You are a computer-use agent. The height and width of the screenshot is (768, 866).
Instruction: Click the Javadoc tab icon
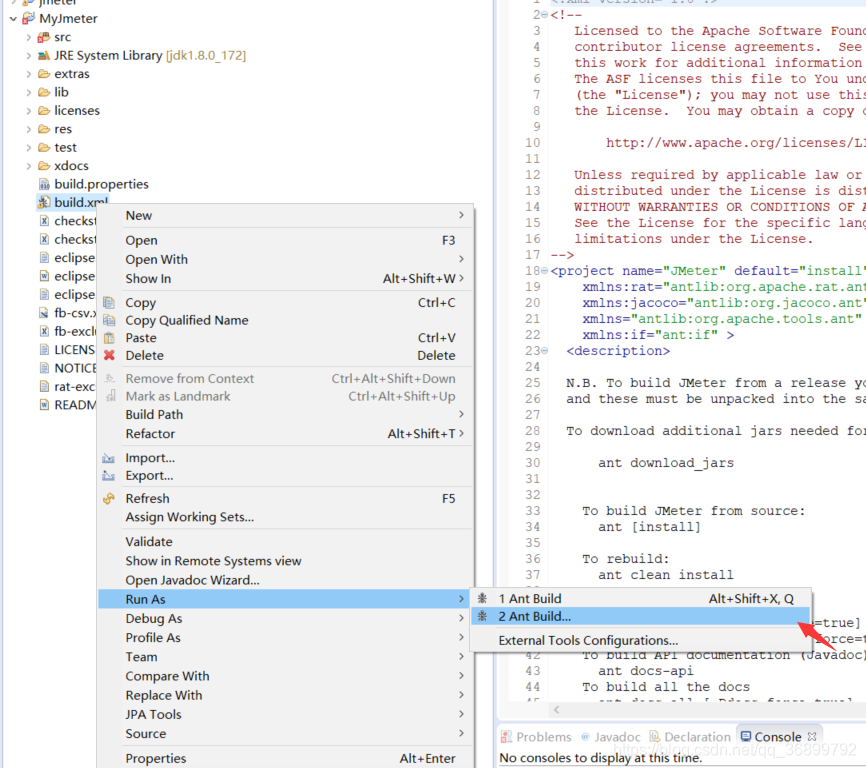585,737
